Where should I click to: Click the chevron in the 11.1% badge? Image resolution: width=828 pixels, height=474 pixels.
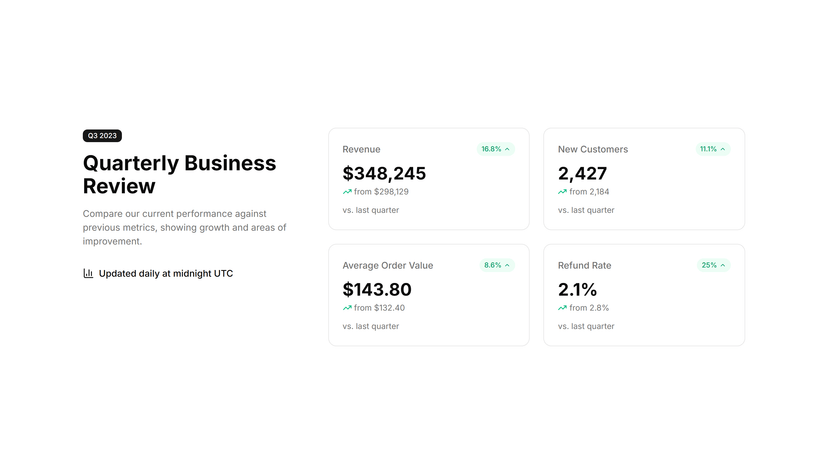pyautogui.click(x=723, y=149)
